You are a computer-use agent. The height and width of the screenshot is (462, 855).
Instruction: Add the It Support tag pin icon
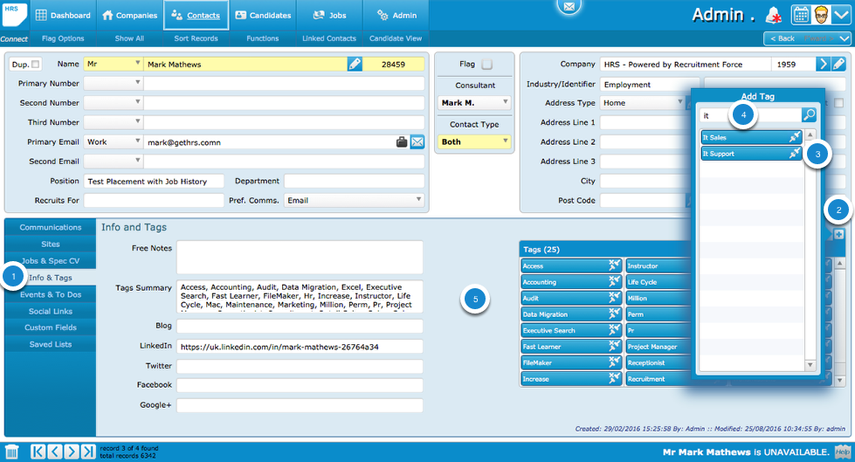tap(794, 154)
